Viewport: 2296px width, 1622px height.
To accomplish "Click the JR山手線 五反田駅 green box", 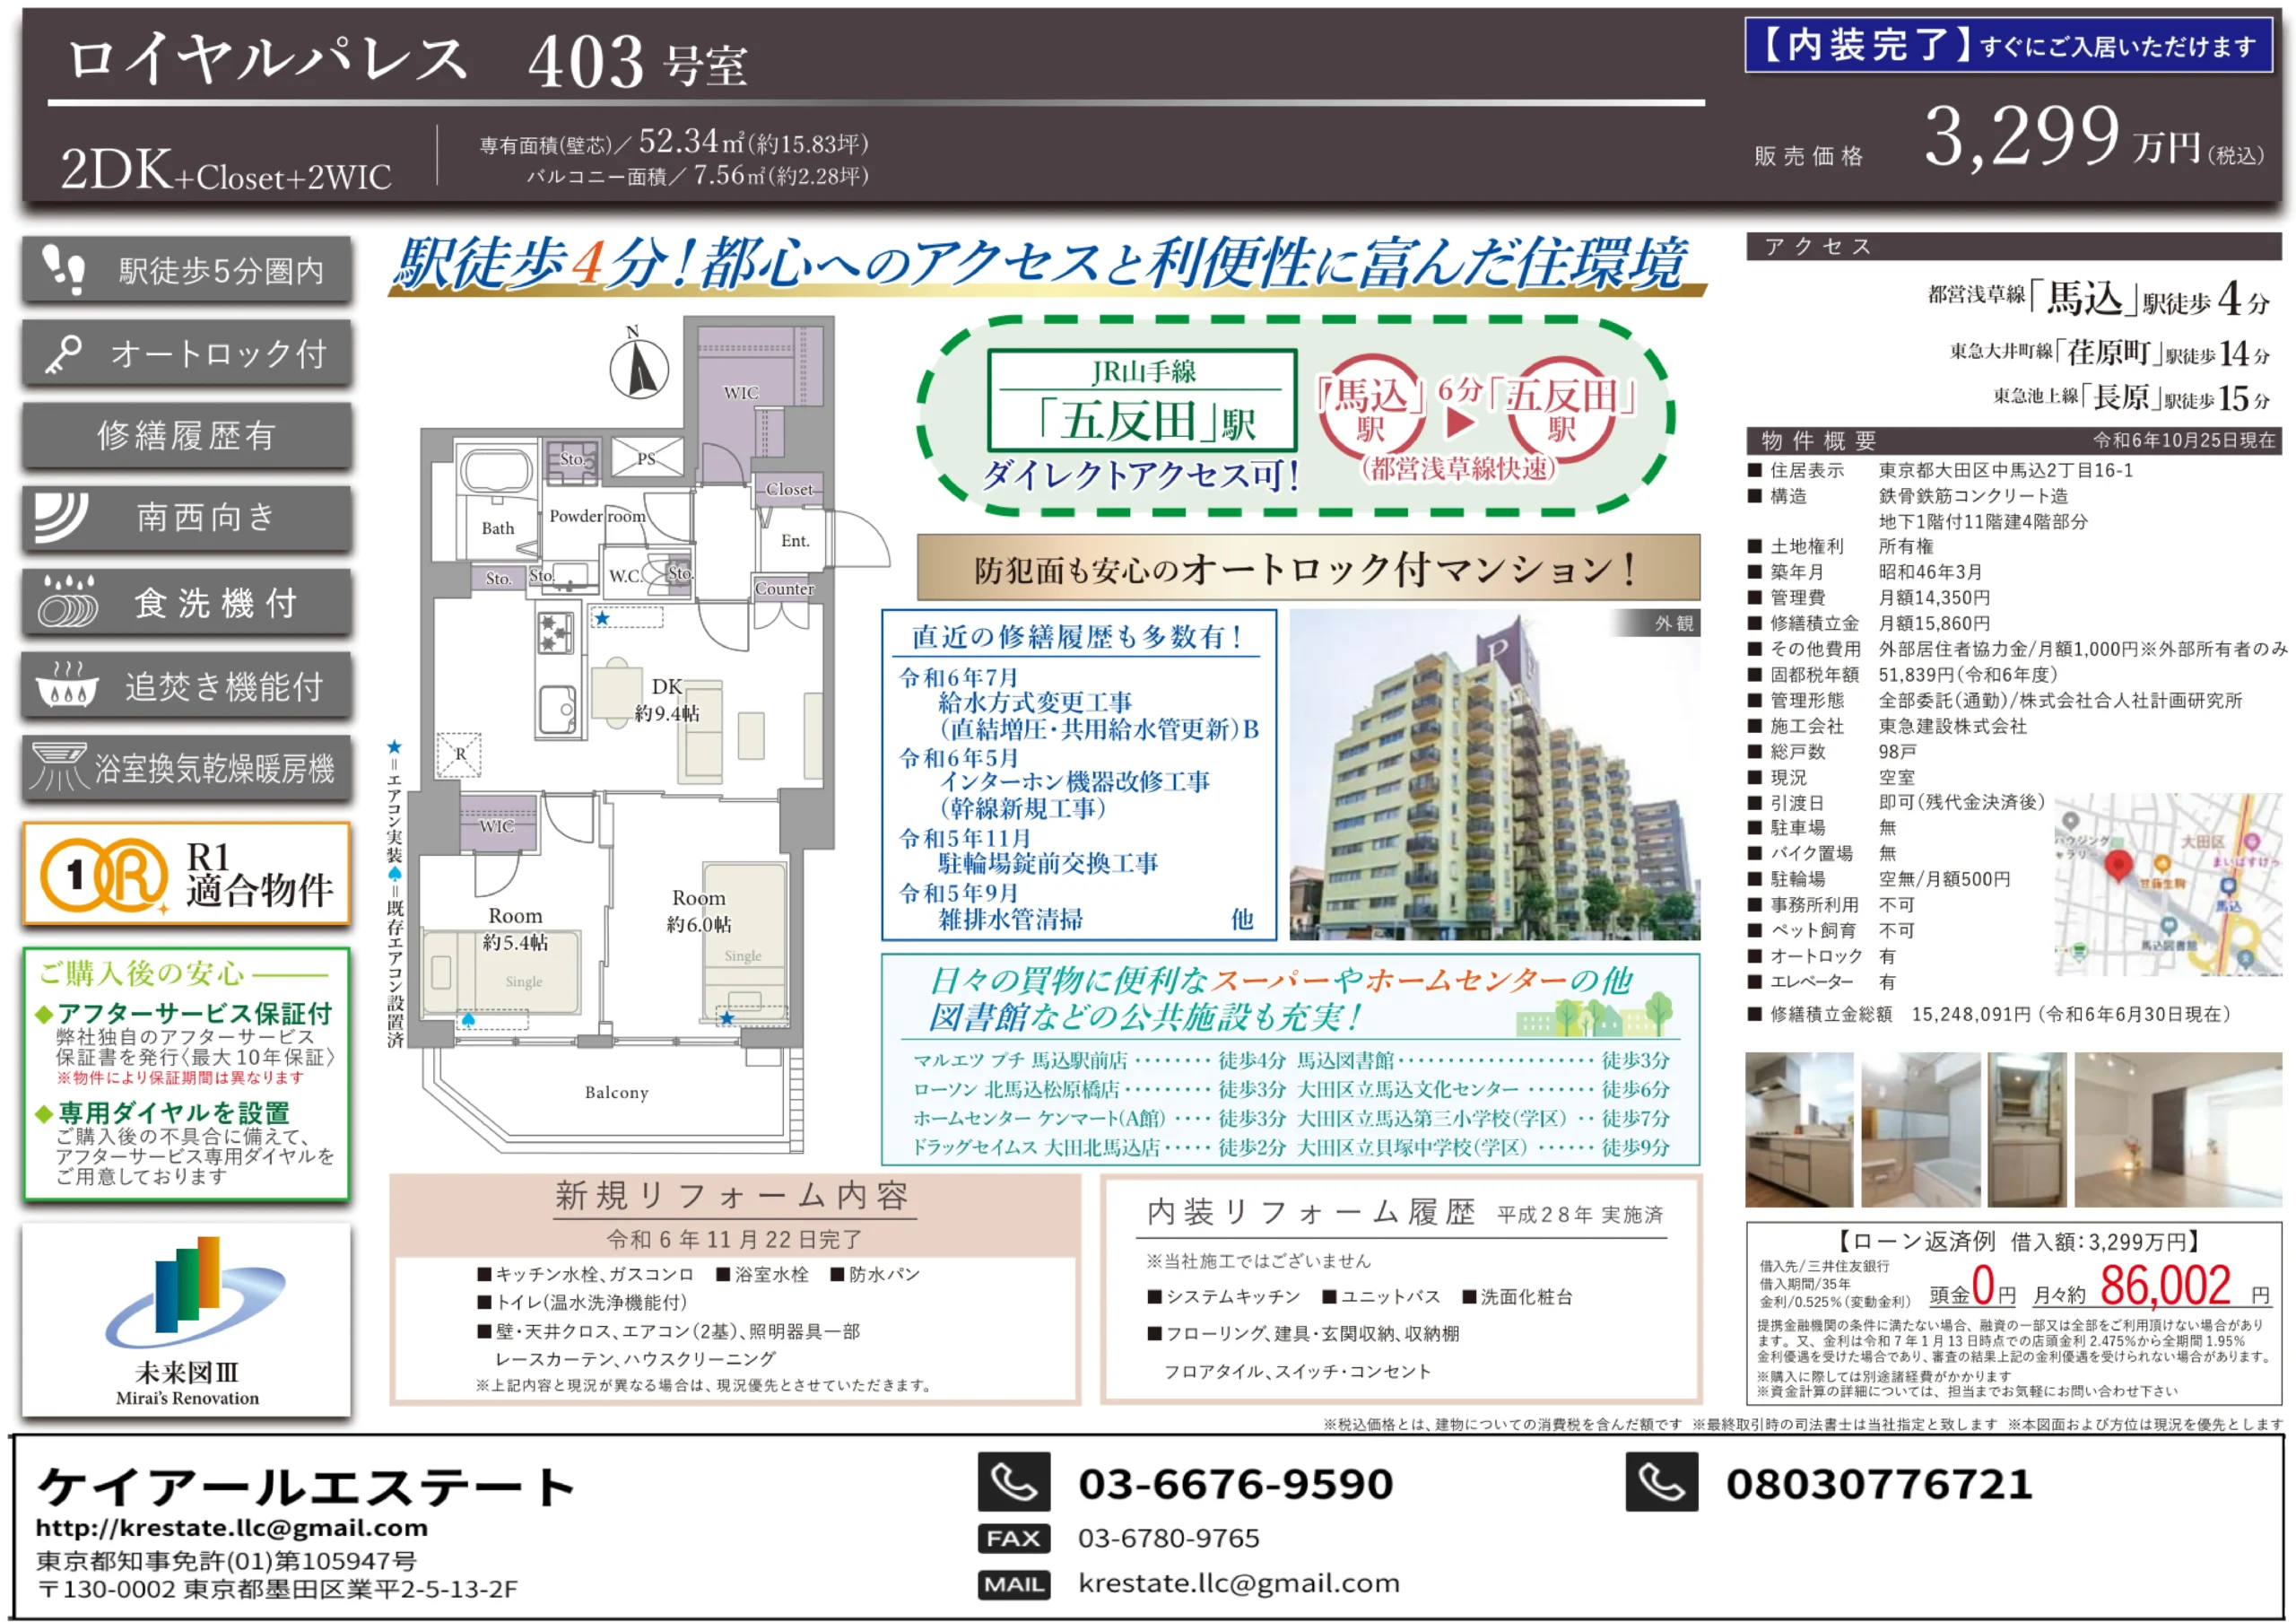I will point(1142,401).
